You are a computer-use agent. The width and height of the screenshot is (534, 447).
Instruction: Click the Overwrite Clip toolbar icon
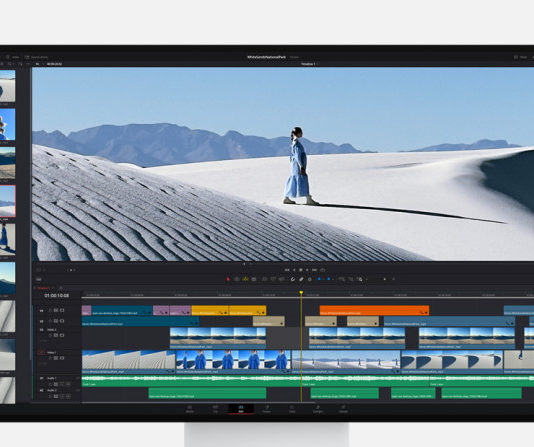[x=273, y=279]
